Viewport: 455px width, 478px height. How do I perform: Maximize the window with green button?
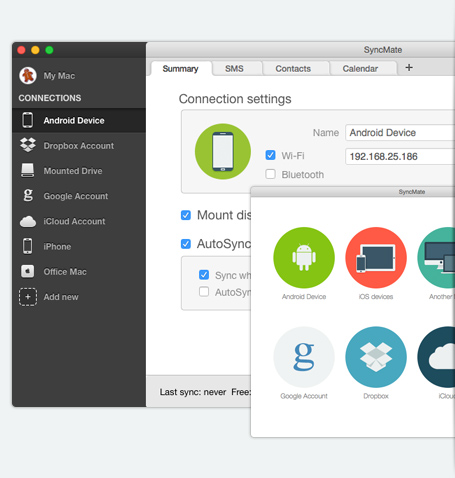click(49, 50)
